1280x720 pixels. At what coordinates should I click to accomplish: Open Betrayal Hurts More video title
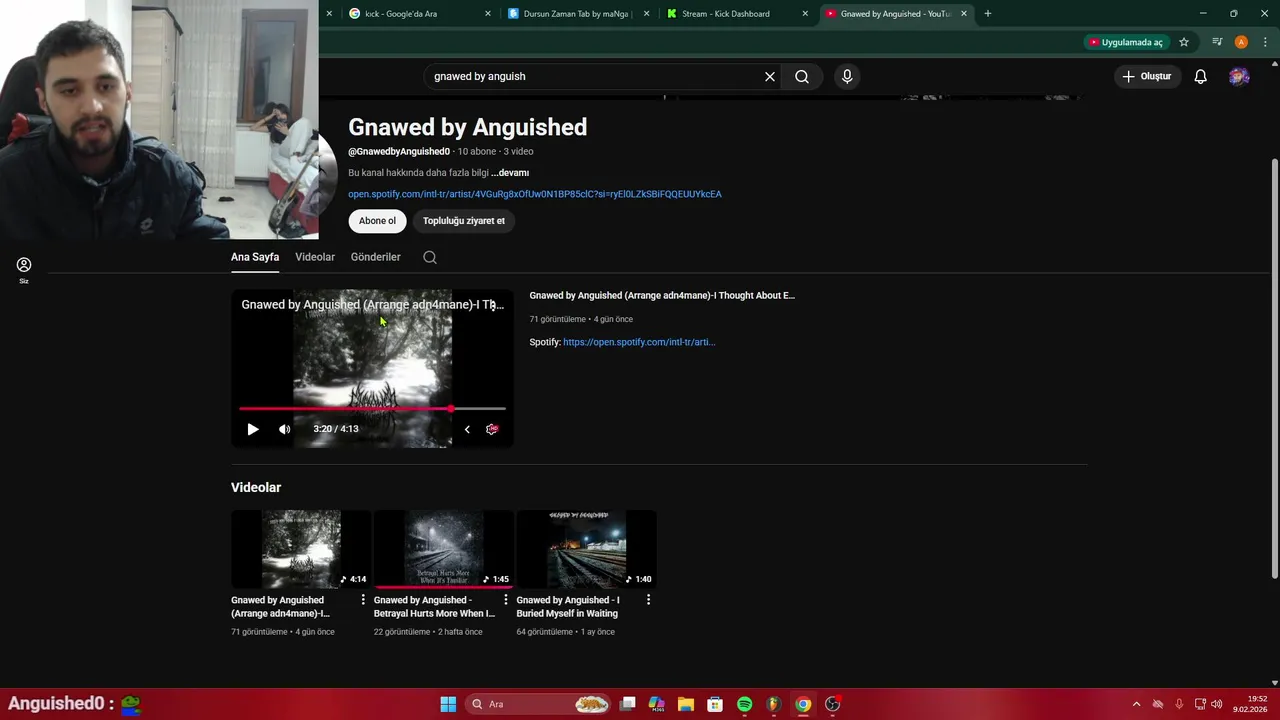pos(435,607)
